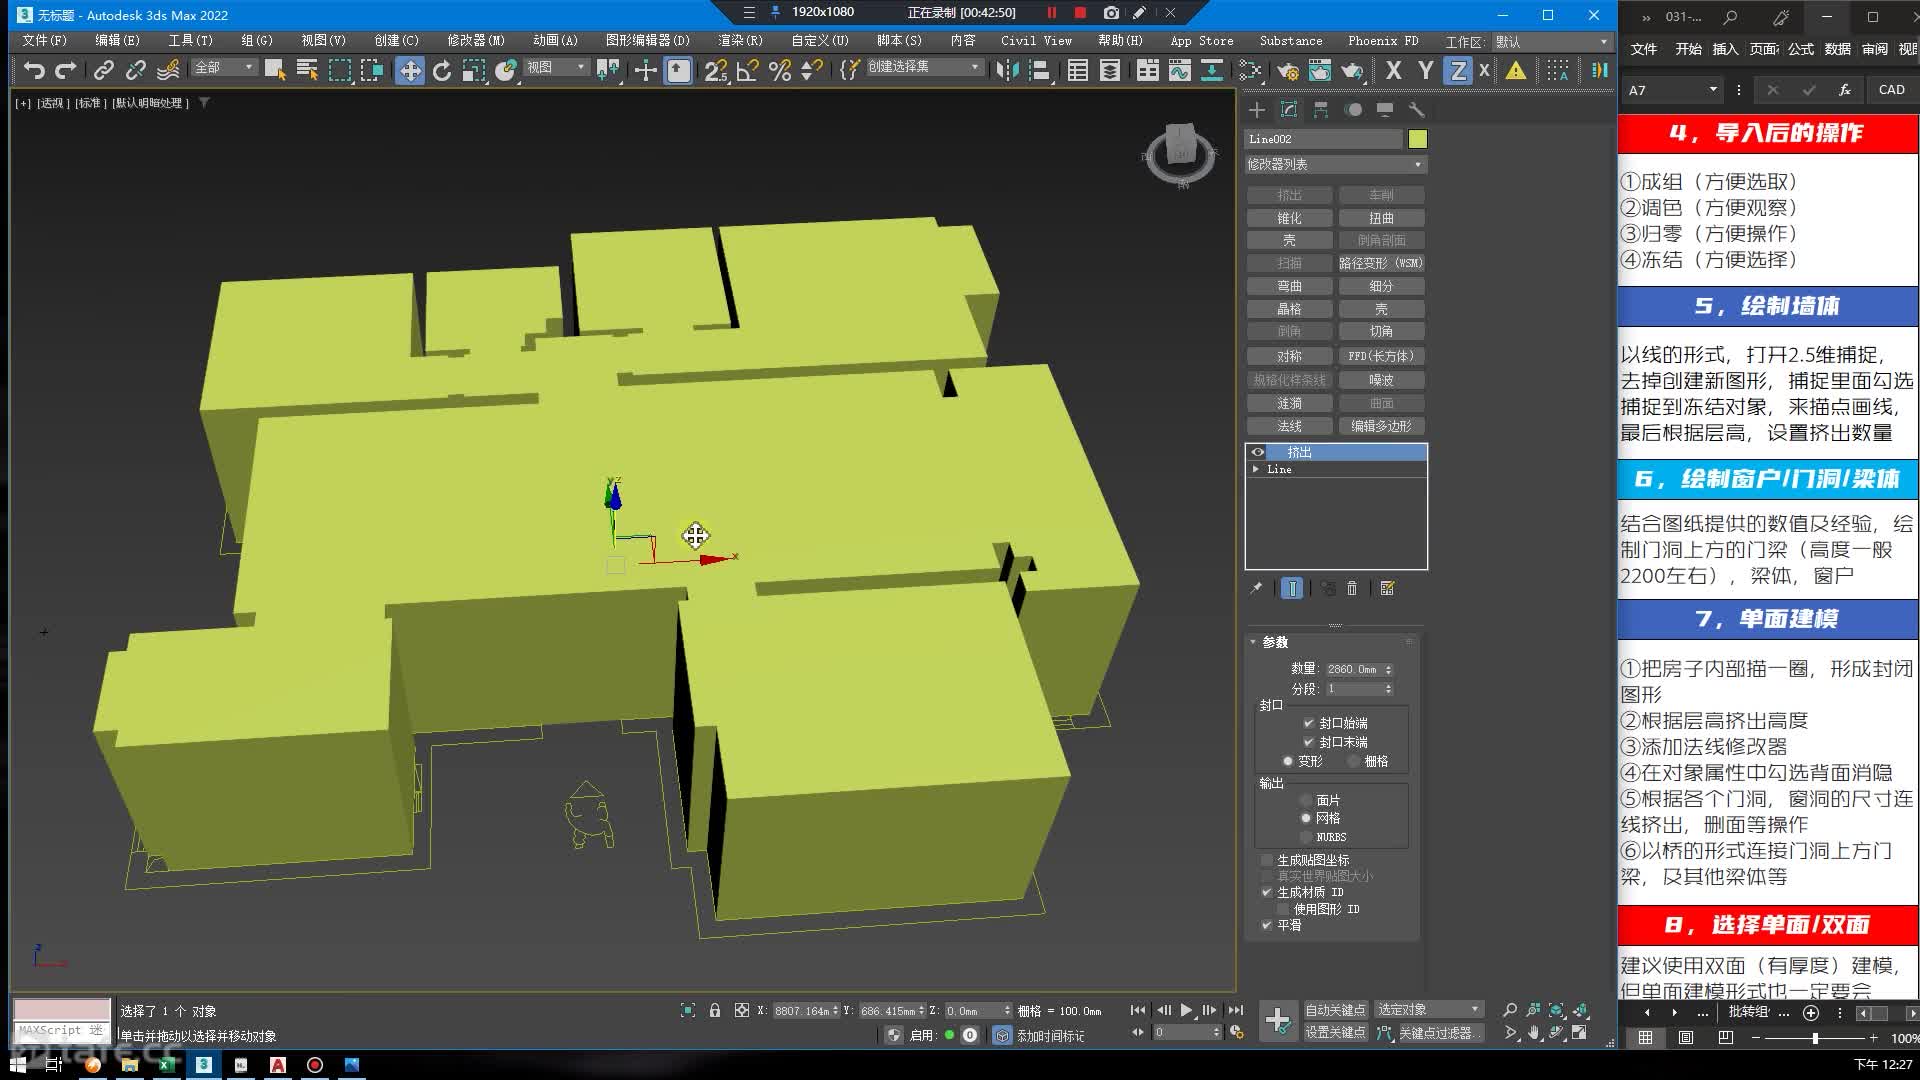Open the 选定对象 key filter dropdown

coord(1428,1010)
